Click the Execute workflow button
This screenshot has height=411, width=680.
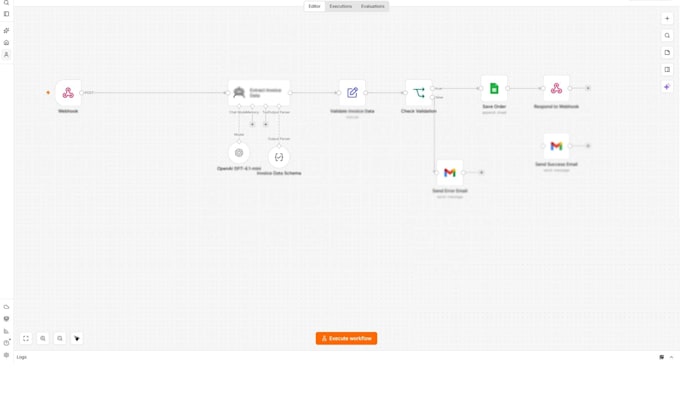coord(347,339)
